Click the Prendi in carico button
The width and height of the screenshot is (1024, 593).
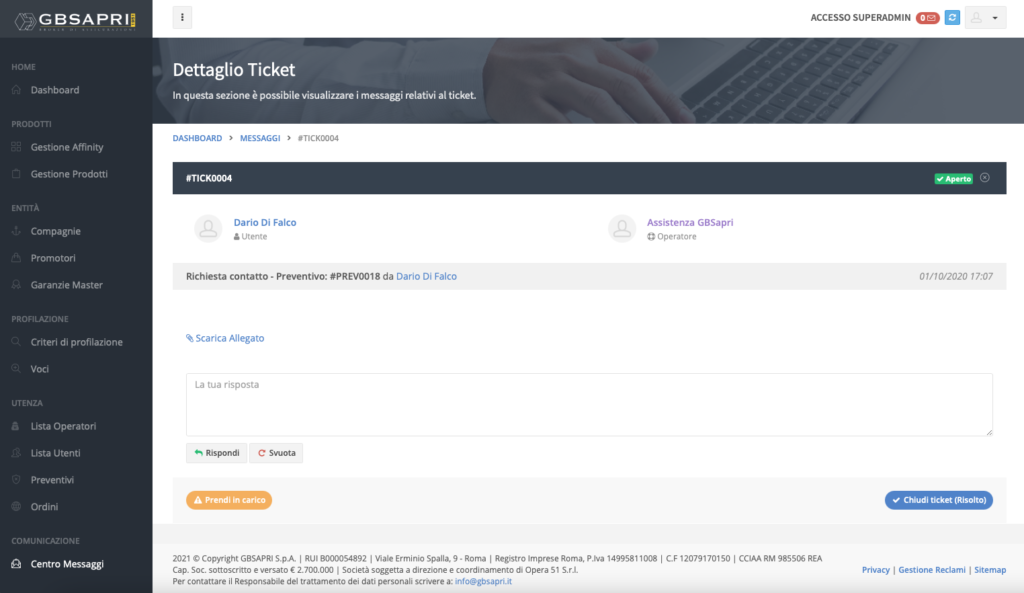pos(229,500)
